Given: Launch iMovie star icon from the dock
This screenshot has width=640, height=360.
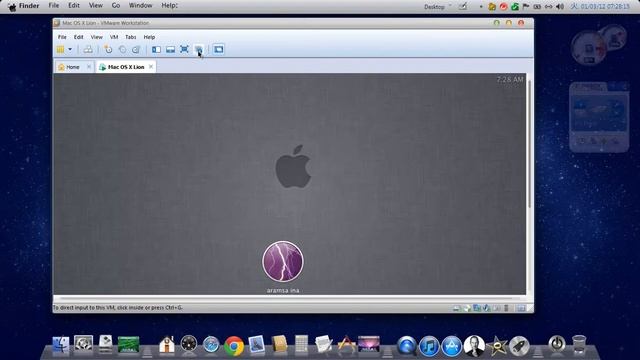Looking at the screenshot, I should coord(497,346).
